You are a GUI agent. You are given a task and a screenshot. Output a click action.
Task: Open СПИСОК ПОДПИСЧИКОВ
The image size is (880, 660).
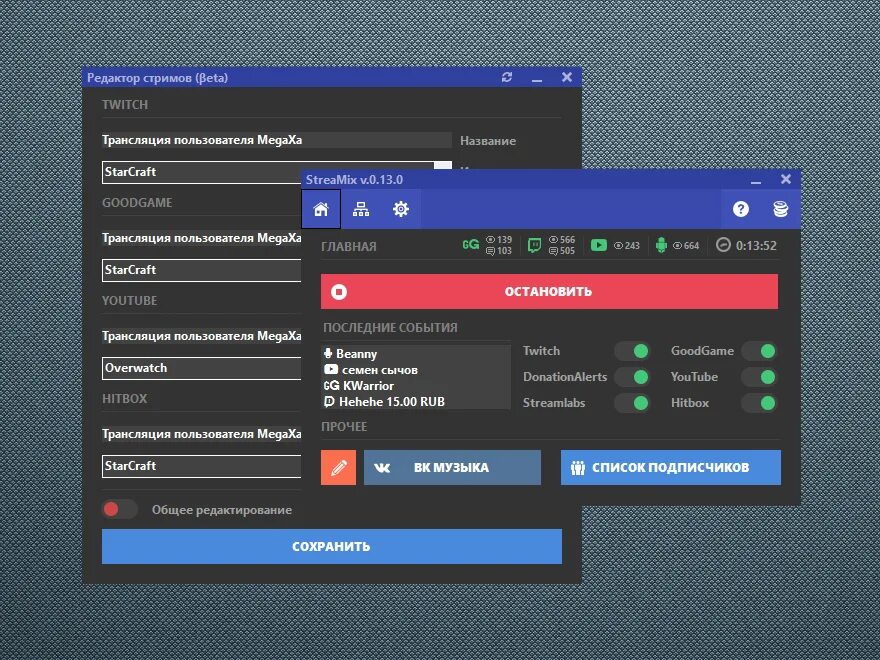coord(671,467)
